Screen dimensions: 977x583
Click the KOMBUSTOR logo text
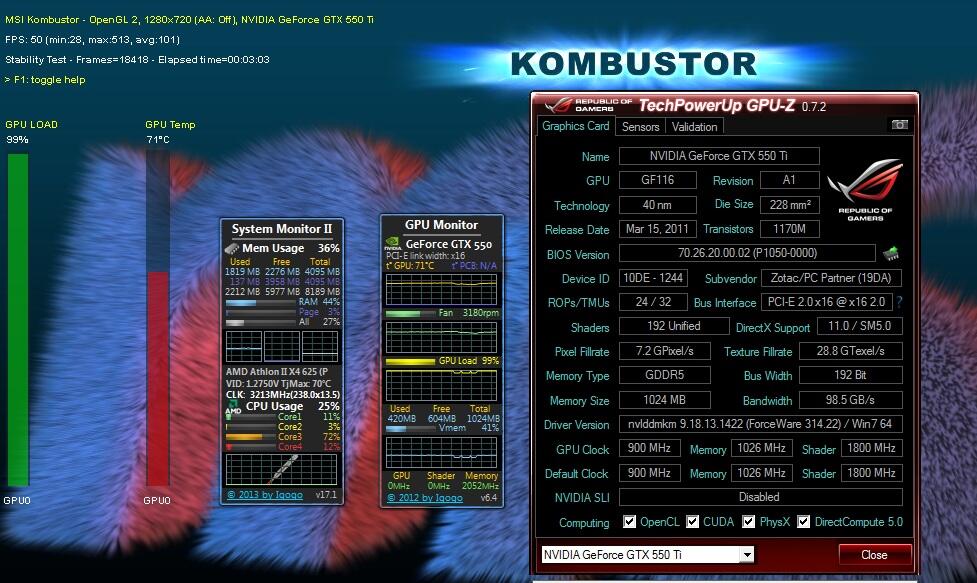(634, 64)
